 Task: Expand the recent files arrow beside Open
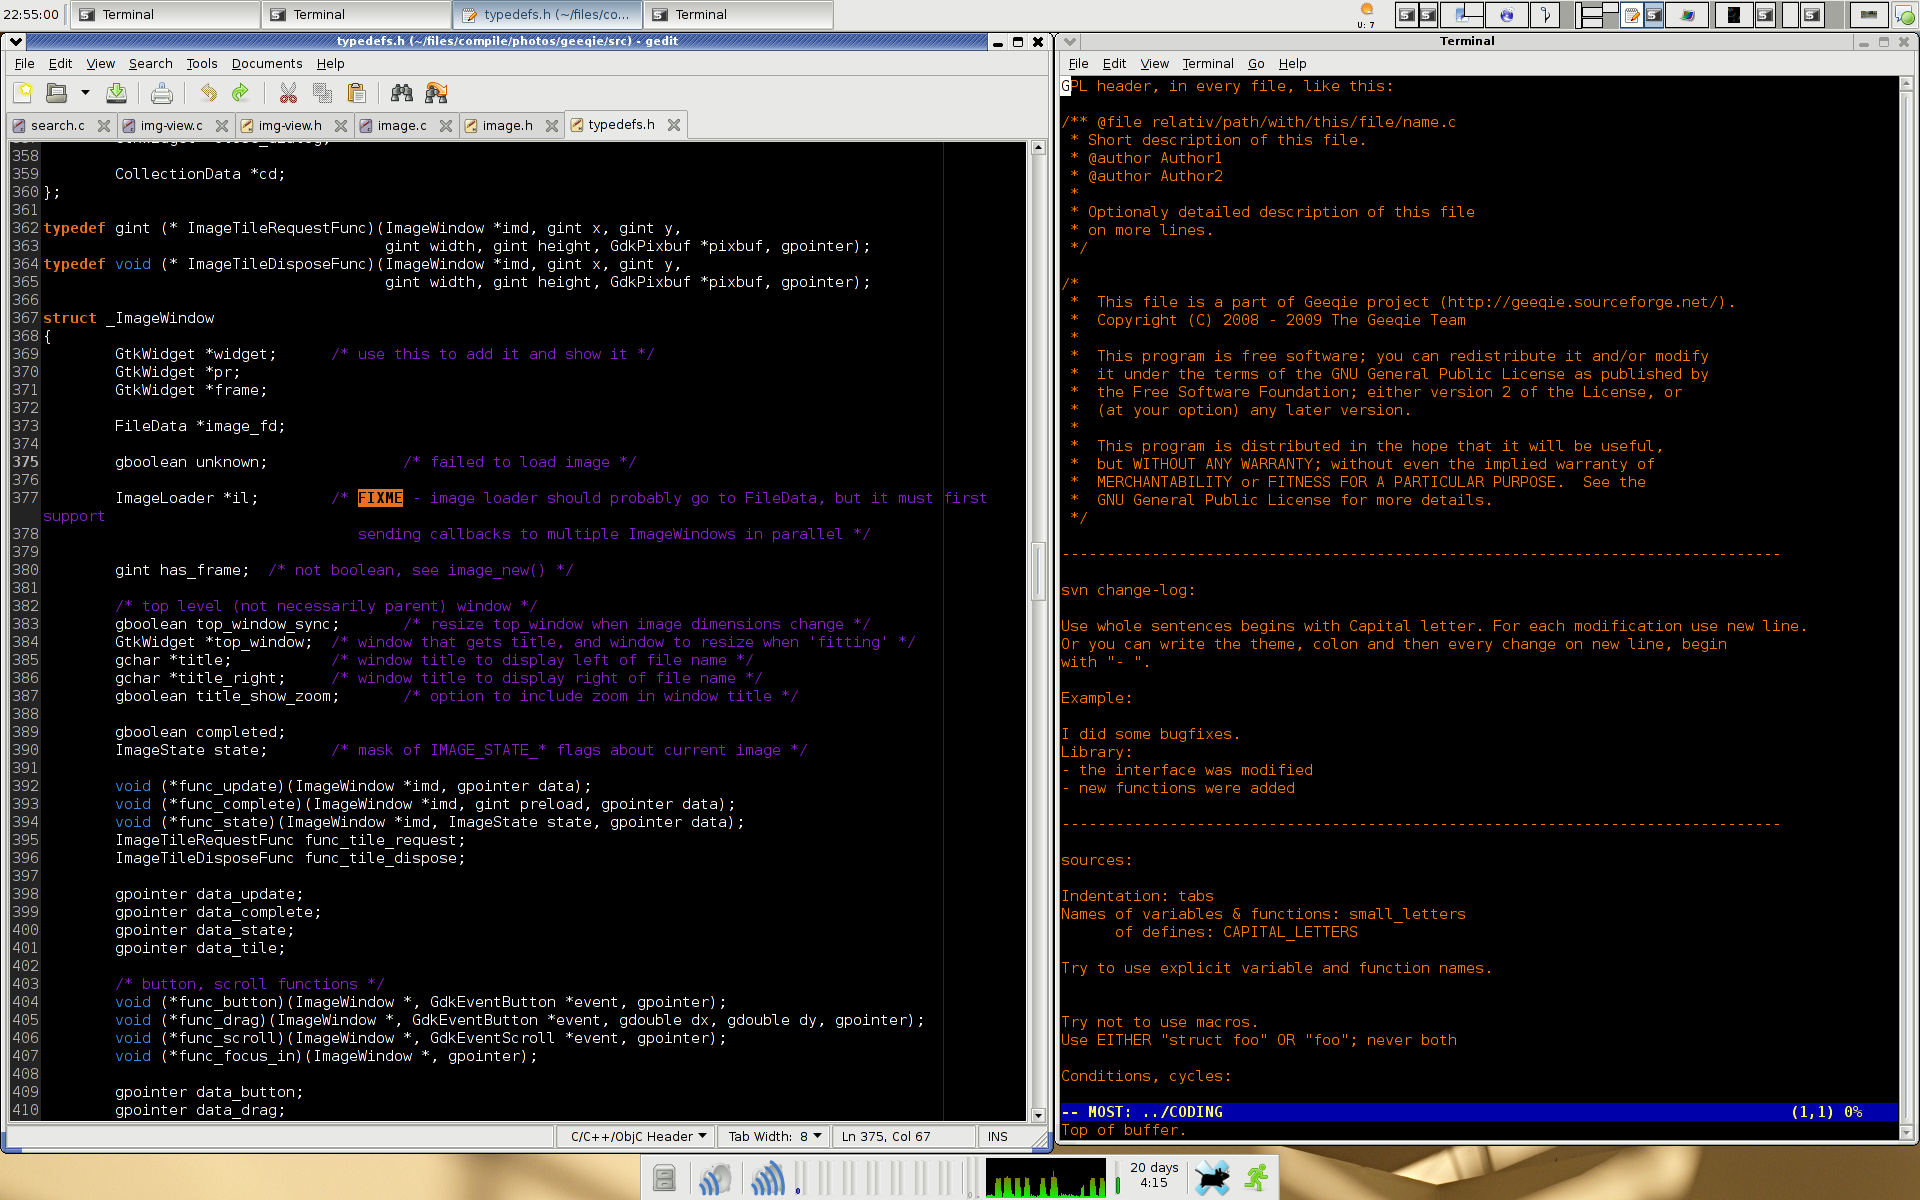click(x=85, y=93)
